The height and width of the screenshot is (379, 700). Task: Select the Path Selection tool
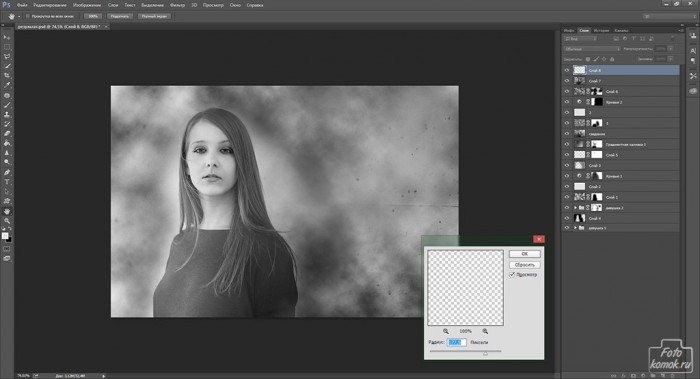7,192
